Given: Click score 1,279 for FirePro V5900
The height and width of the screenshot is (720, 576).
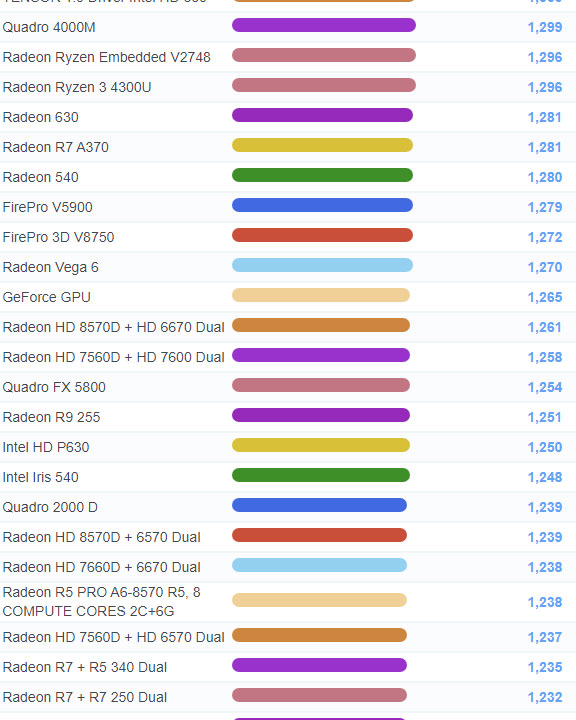Looking at the screenshot, I should point(545,208).
